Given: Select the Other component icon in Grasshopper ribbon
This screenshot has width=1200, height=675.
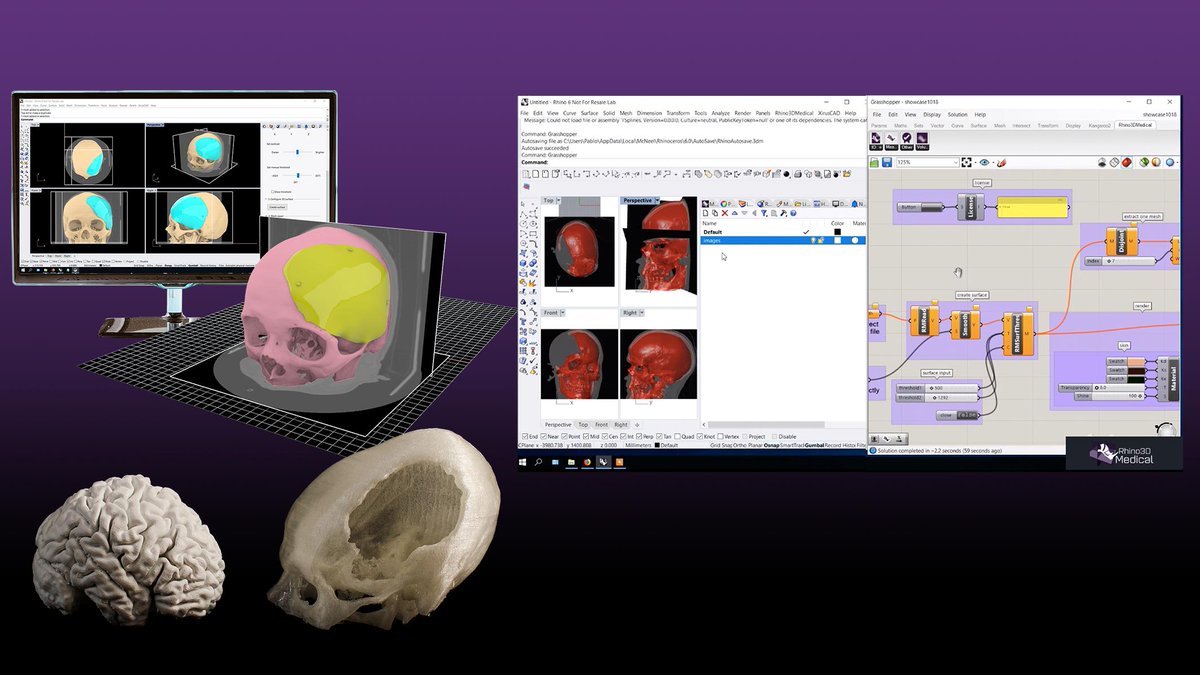Looking at the screenshot, I should point(907,138).
